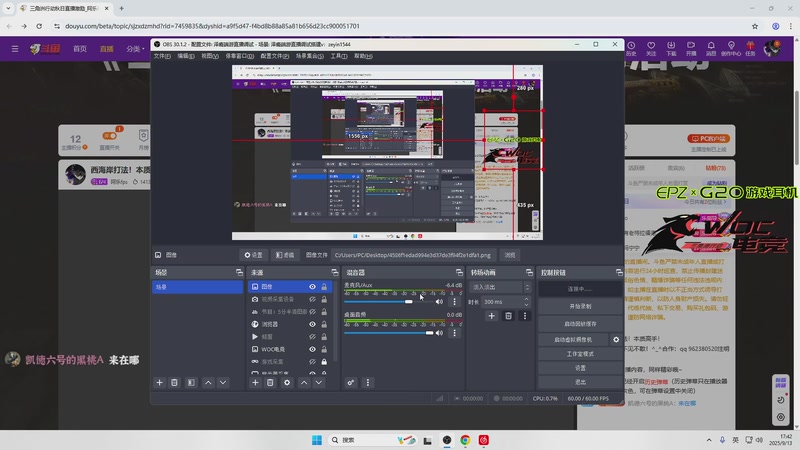The width and height of the screenshot is (800, 450).
Task: Open 设置 button in controls panel
Action: [x=580, y=368]
